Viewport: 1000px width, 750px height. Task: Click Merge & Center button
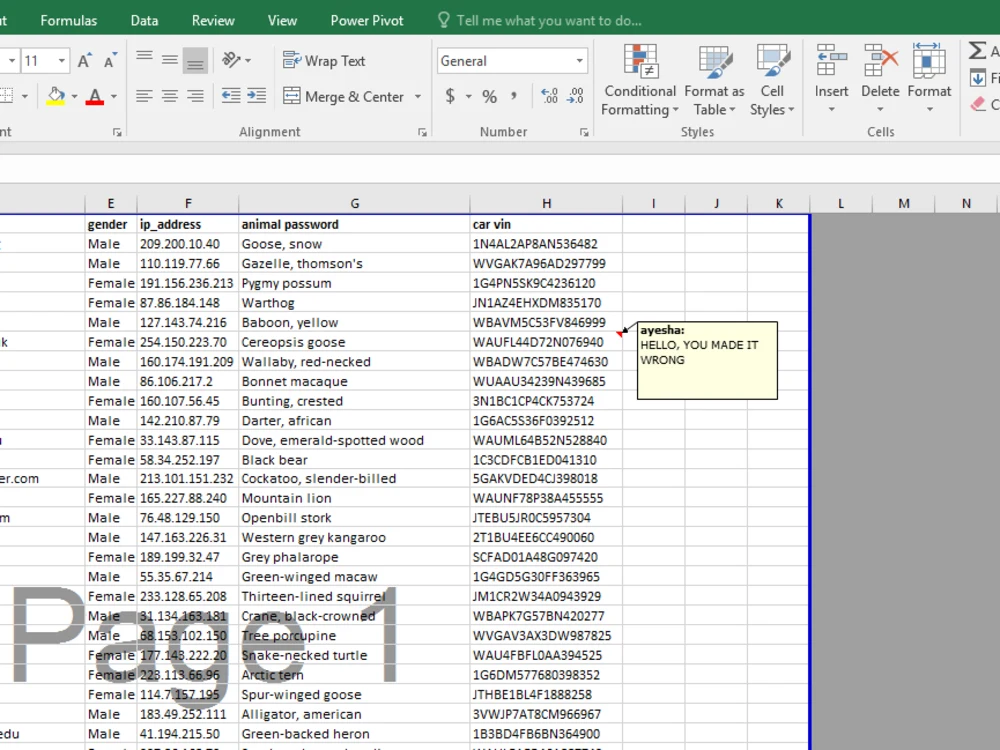343,96
